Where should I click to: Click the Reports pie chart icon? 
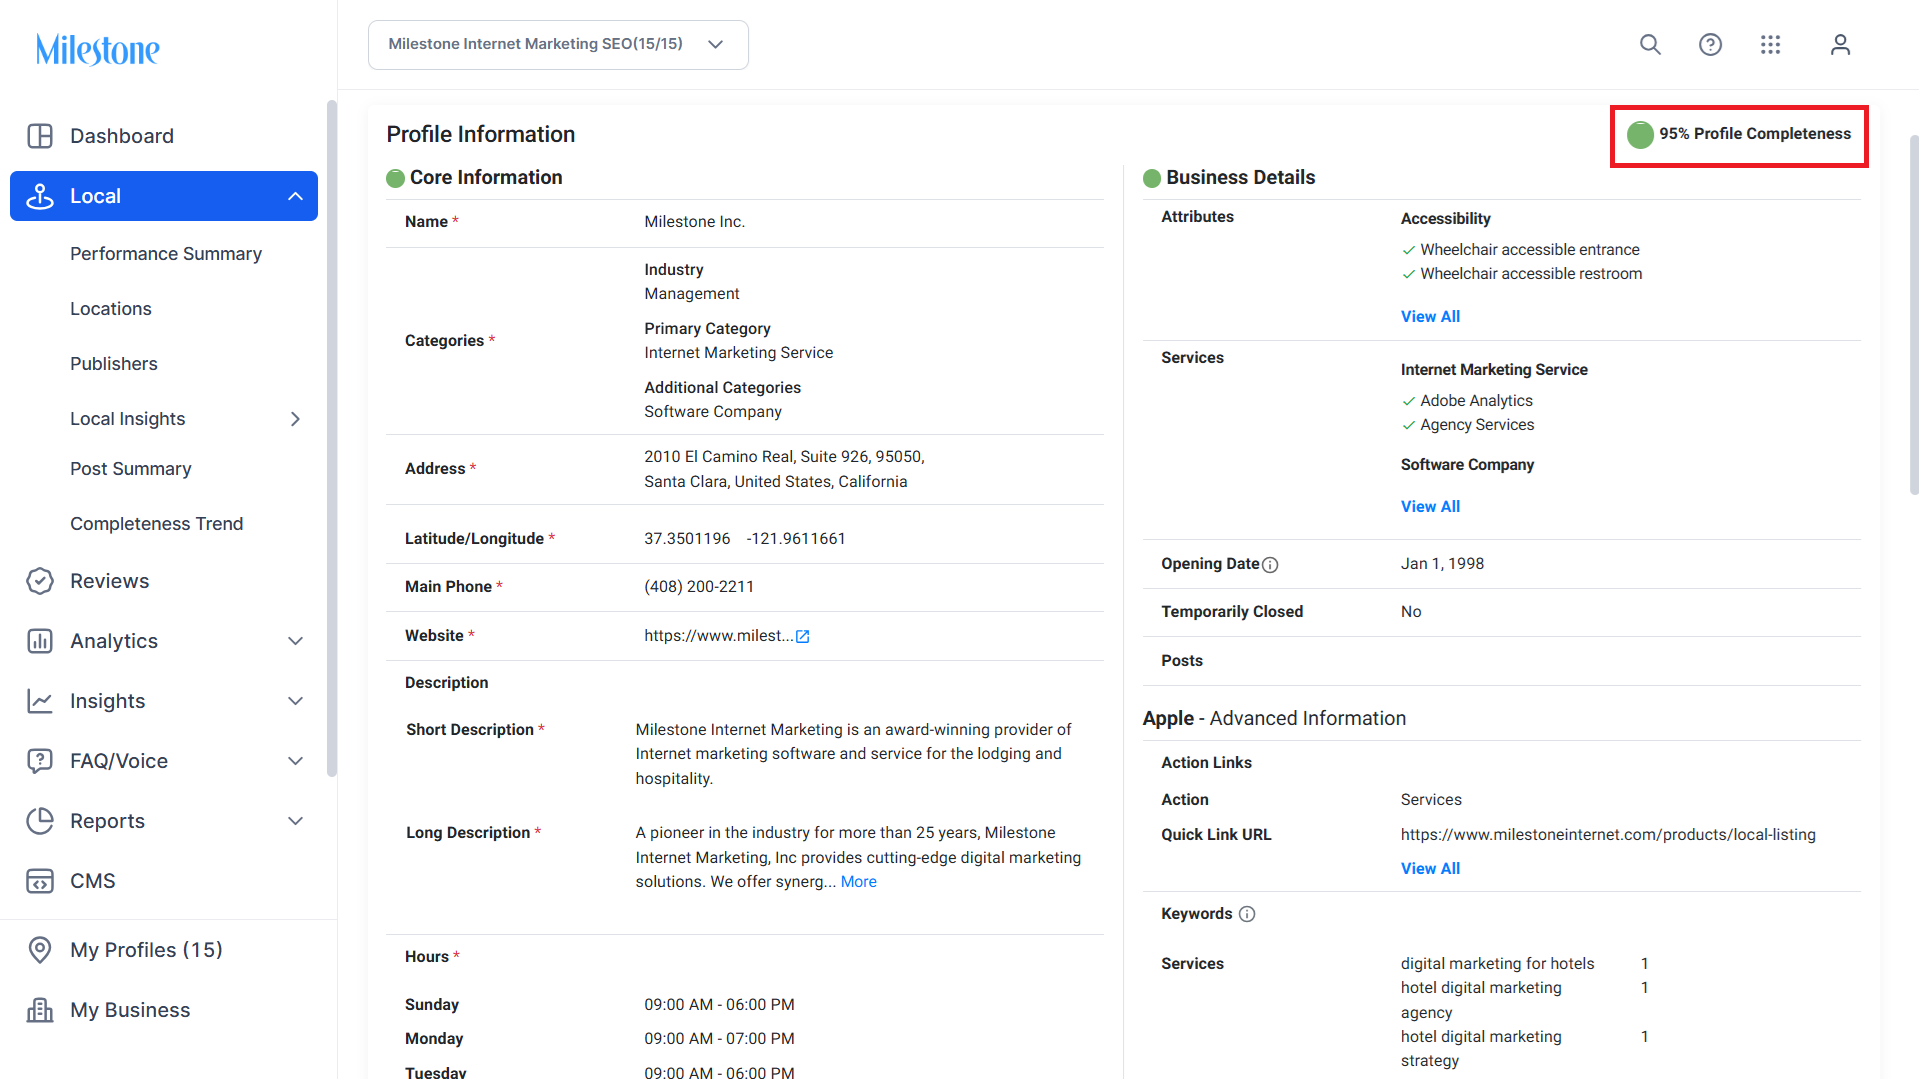point(40,821)
